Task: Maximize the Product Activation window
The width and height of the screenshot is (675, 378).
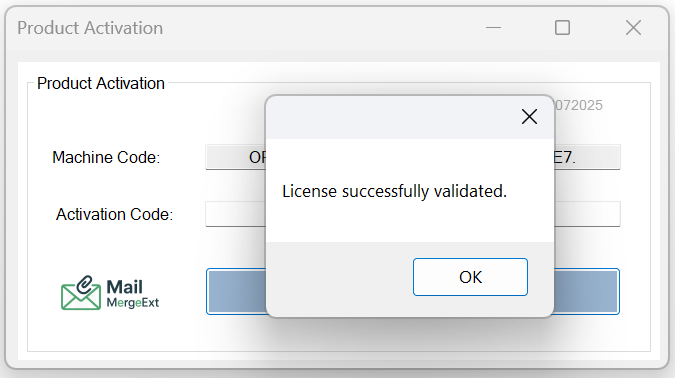Action: click(x=562, y=28)
